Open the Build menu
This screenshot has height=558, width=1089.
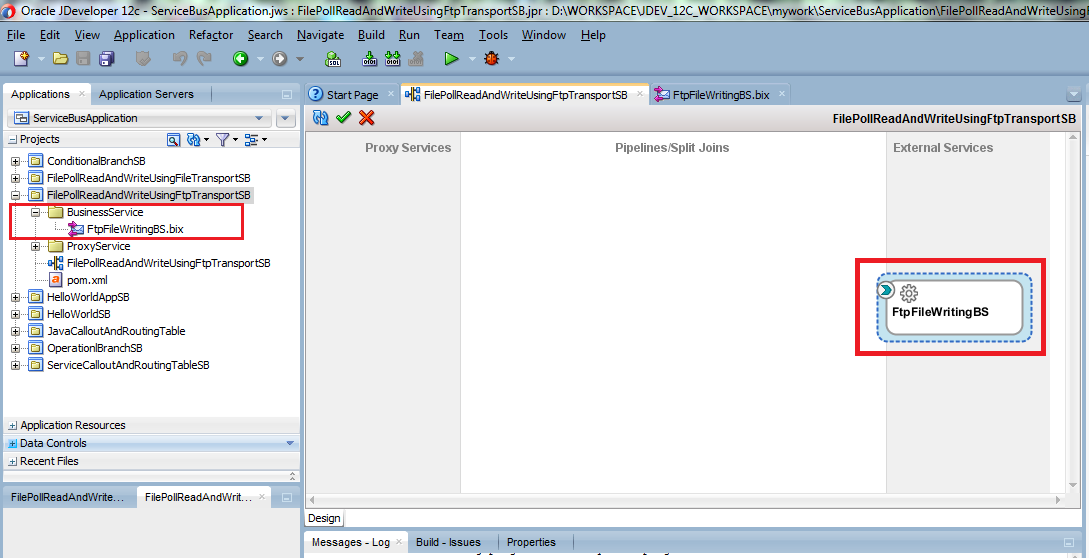[x=372, y=35]
